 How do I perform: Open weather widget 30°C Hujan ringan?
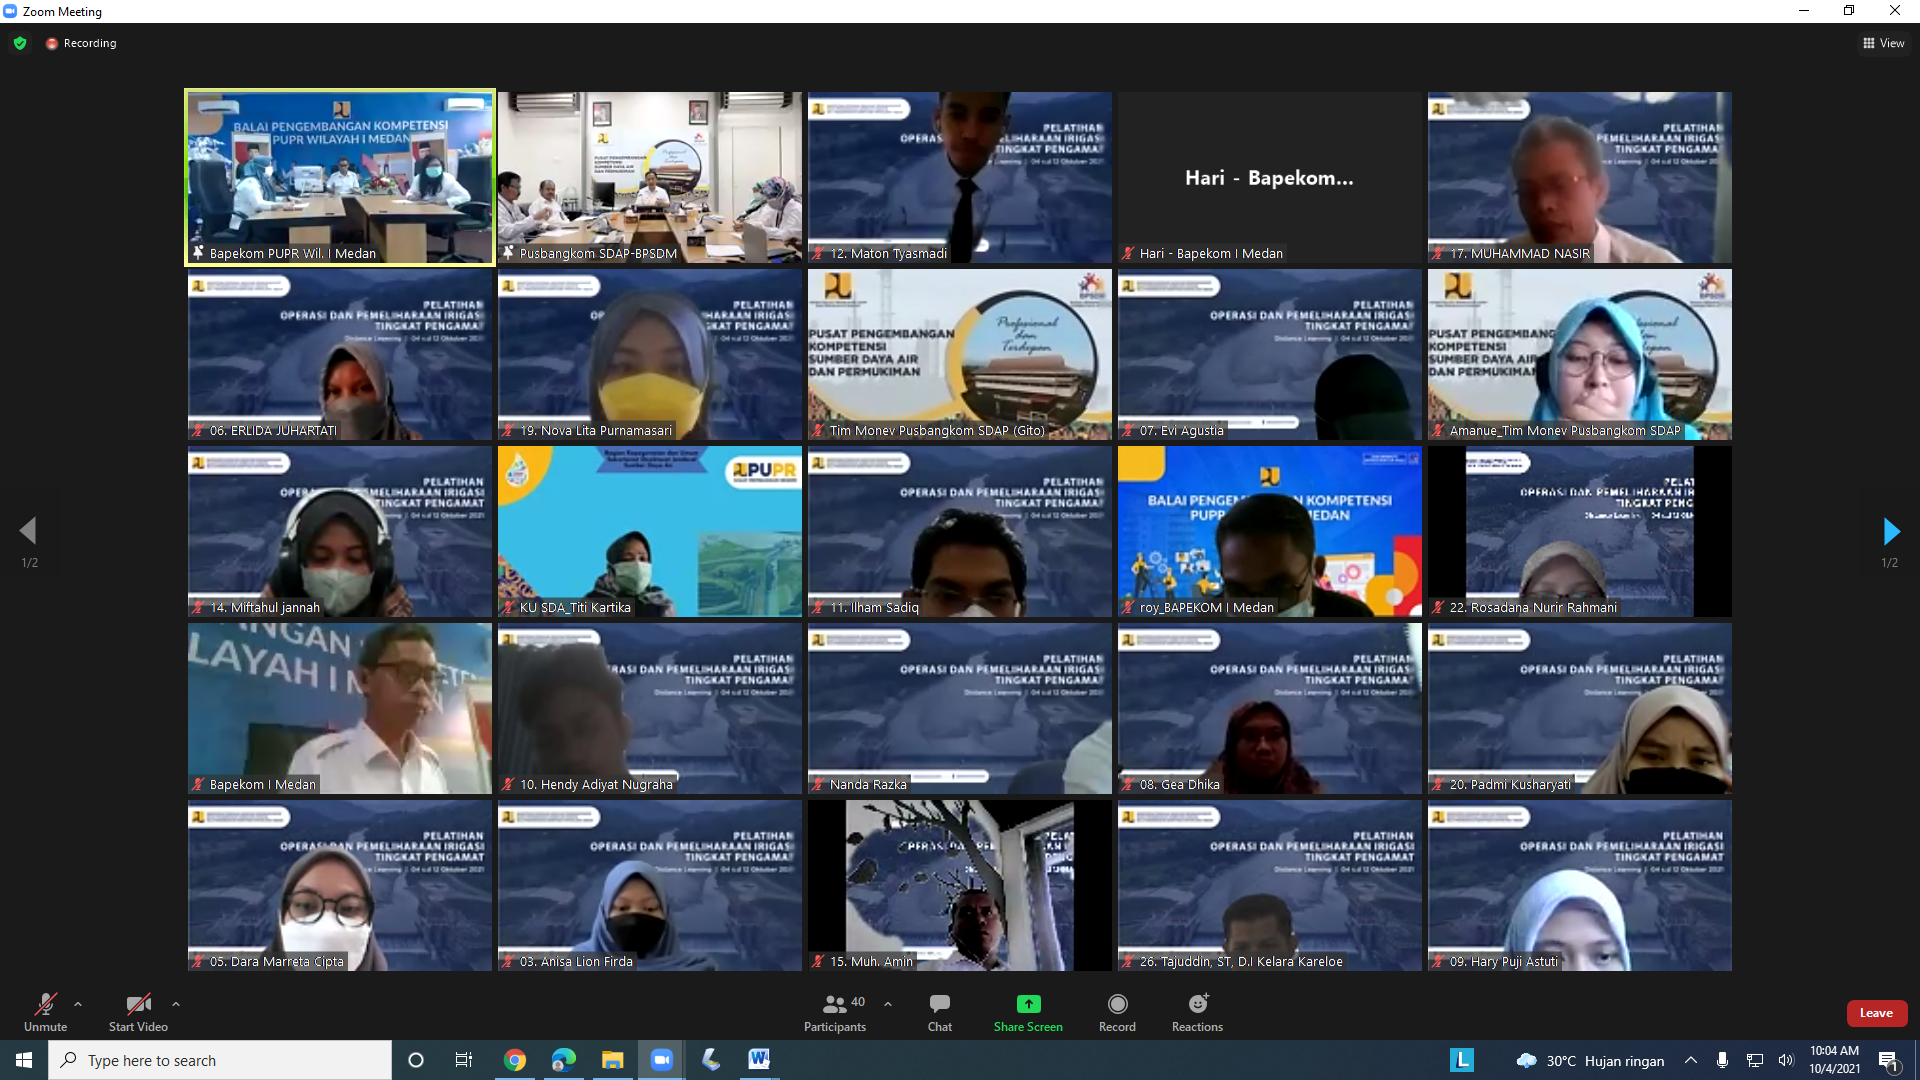(1590, 1060)
